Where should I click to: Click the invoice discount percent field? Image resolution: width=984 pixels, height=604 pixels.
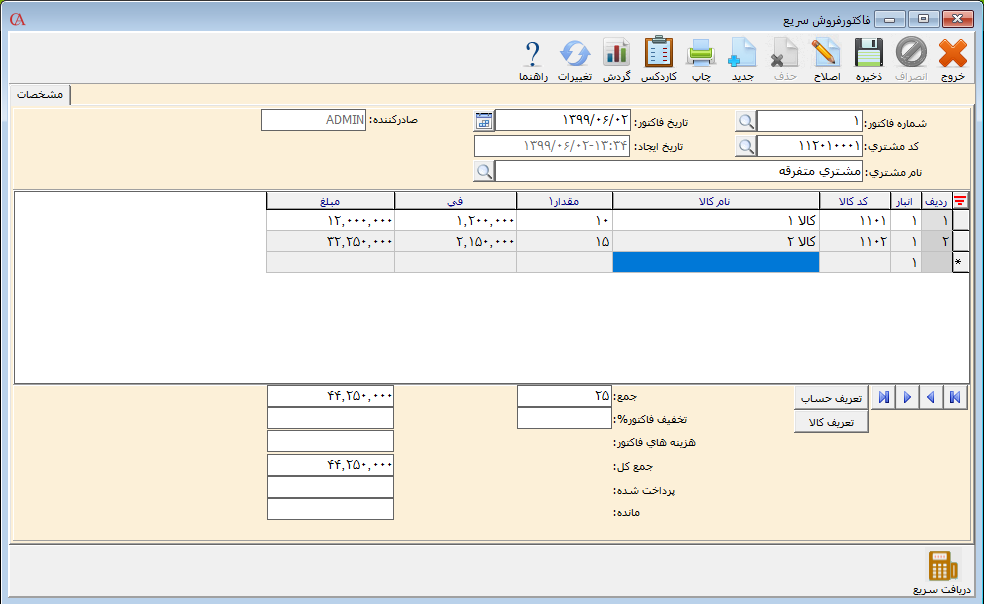[x=563, y=419]
